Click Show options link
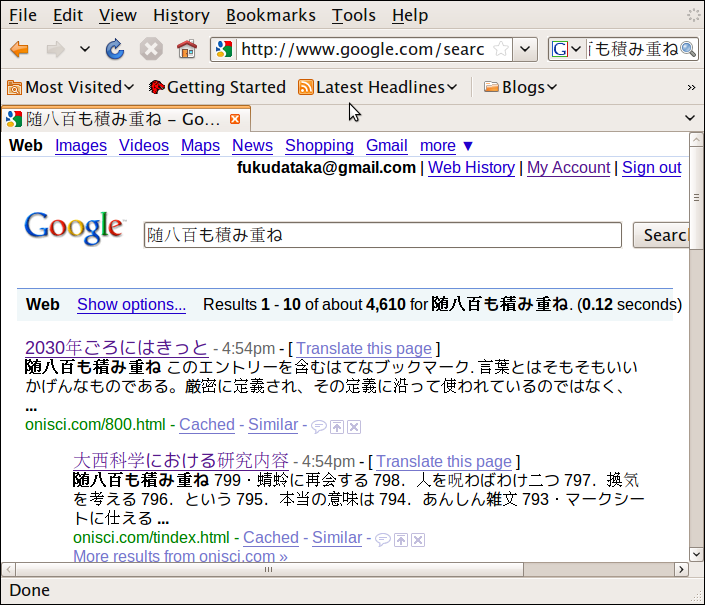 point(131,304)
